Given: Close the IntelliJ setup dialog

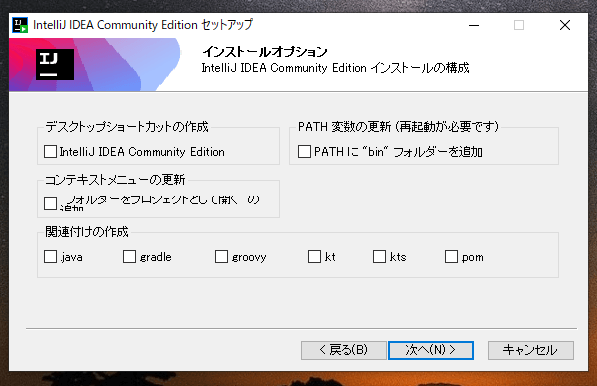Looking at the screenshot, I should (x=565, y=25).
